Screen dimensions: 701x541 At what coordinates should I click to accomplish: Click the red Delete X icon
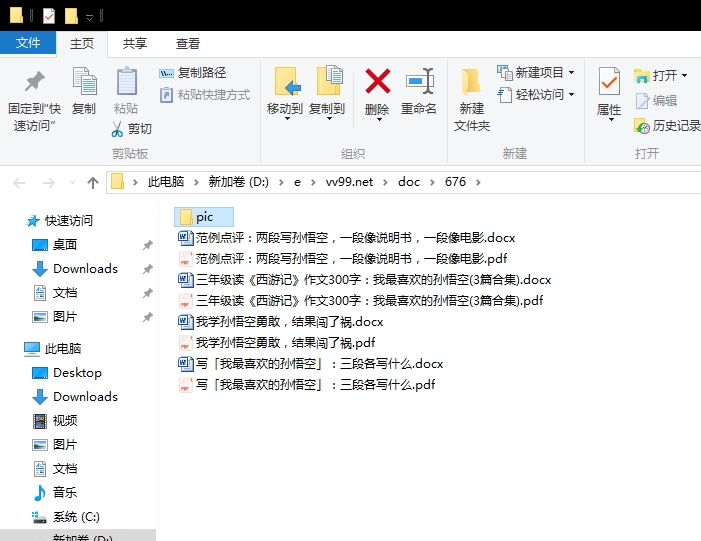378,81
